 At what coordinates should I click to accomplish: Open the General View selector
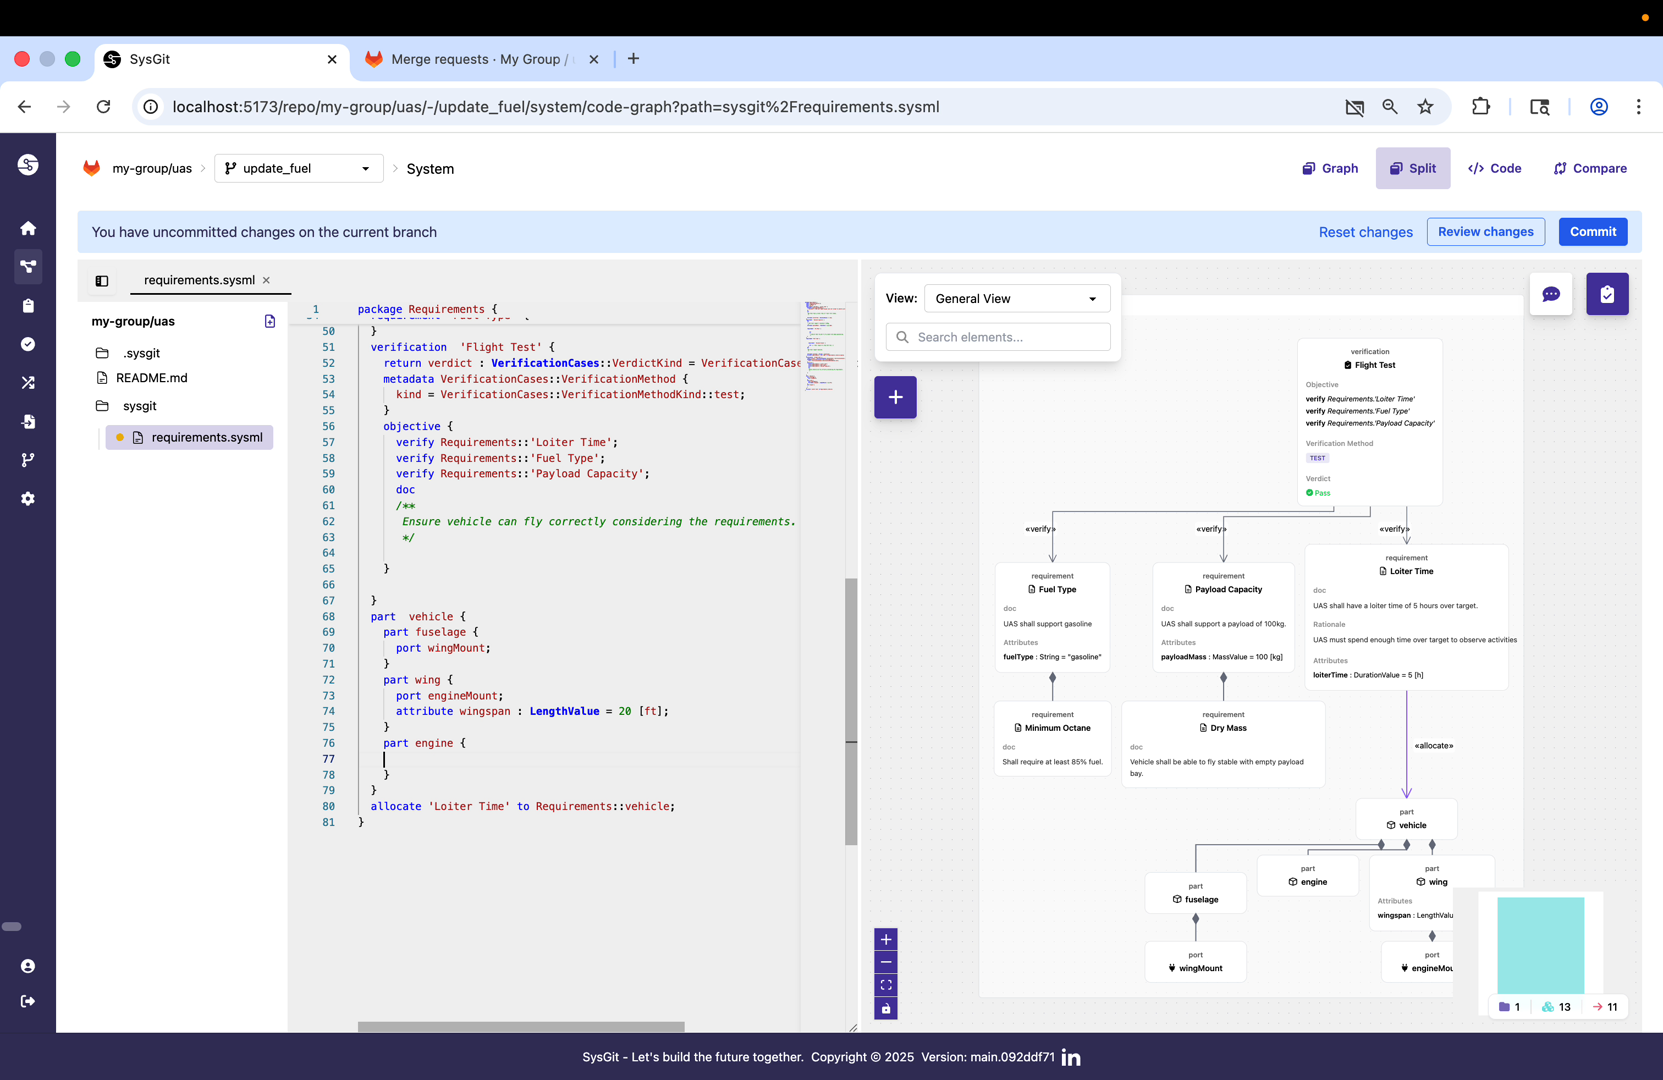1017,298
